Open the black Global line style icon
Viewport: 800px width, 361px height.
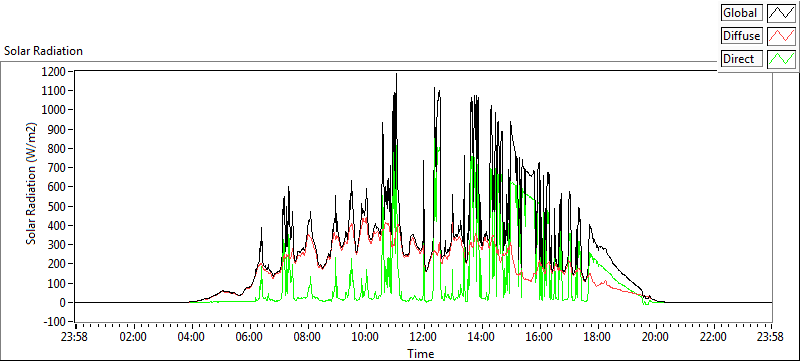coord(781,13)
